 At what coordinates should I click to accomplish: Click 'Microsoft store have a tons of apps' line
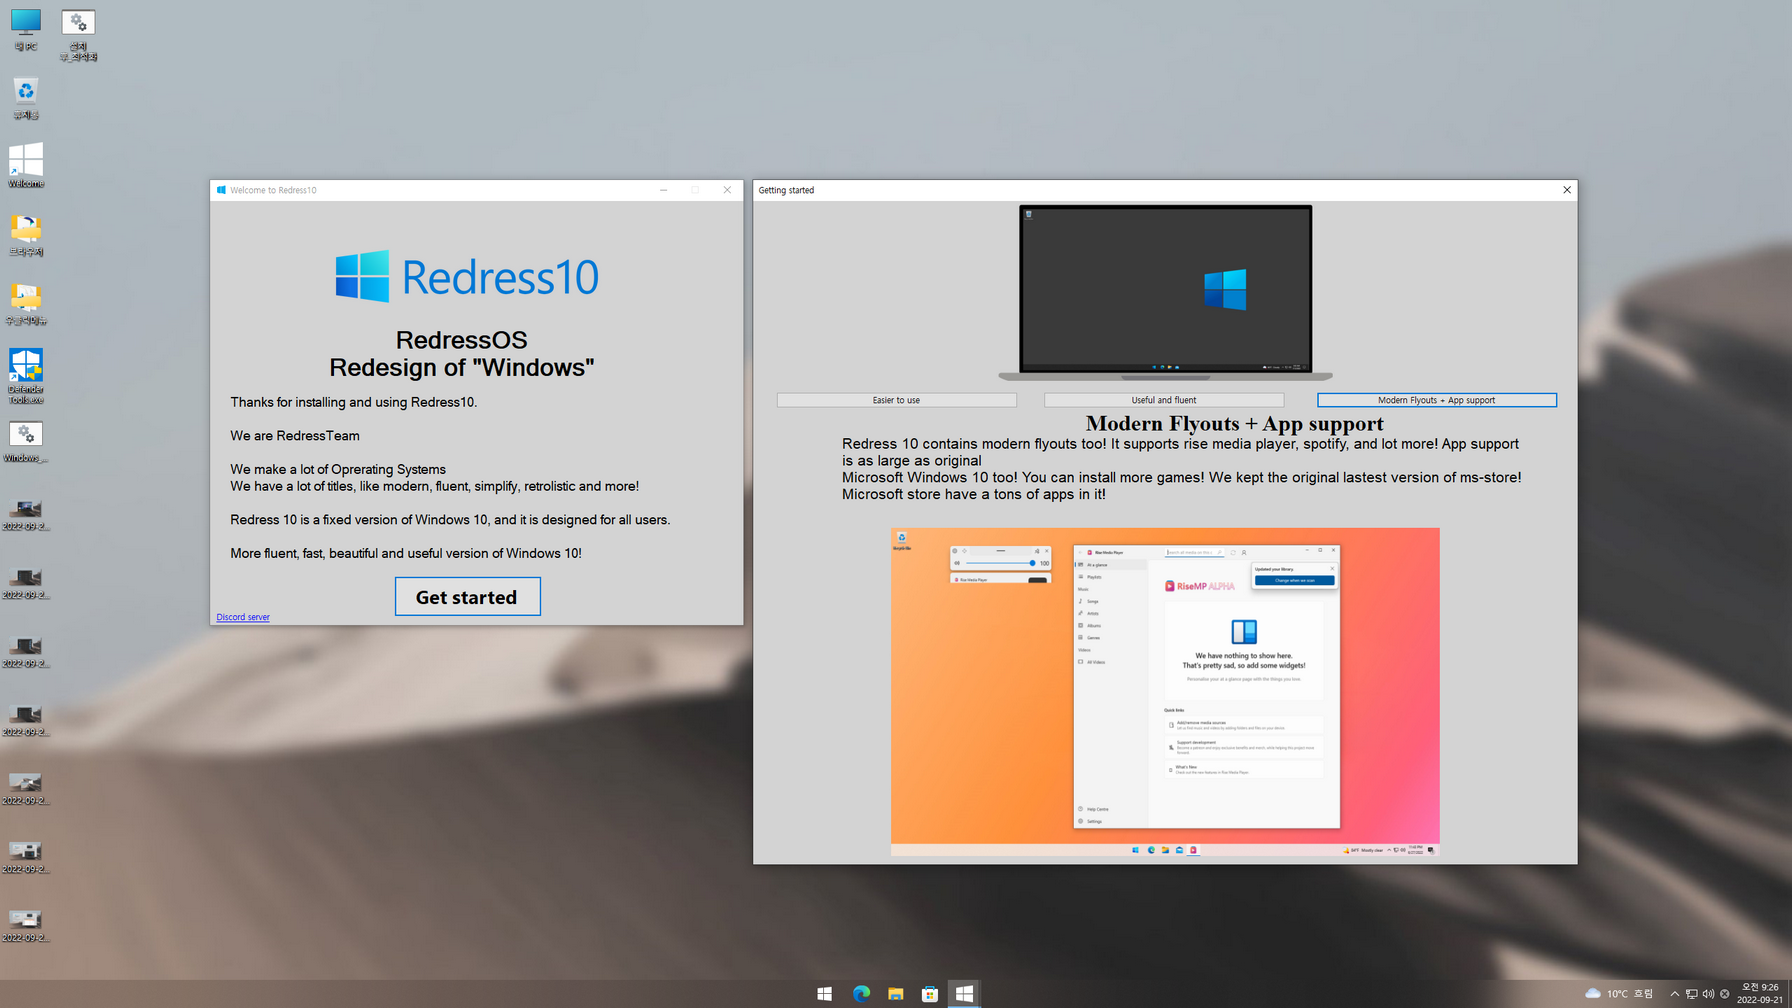pos(974,494)
